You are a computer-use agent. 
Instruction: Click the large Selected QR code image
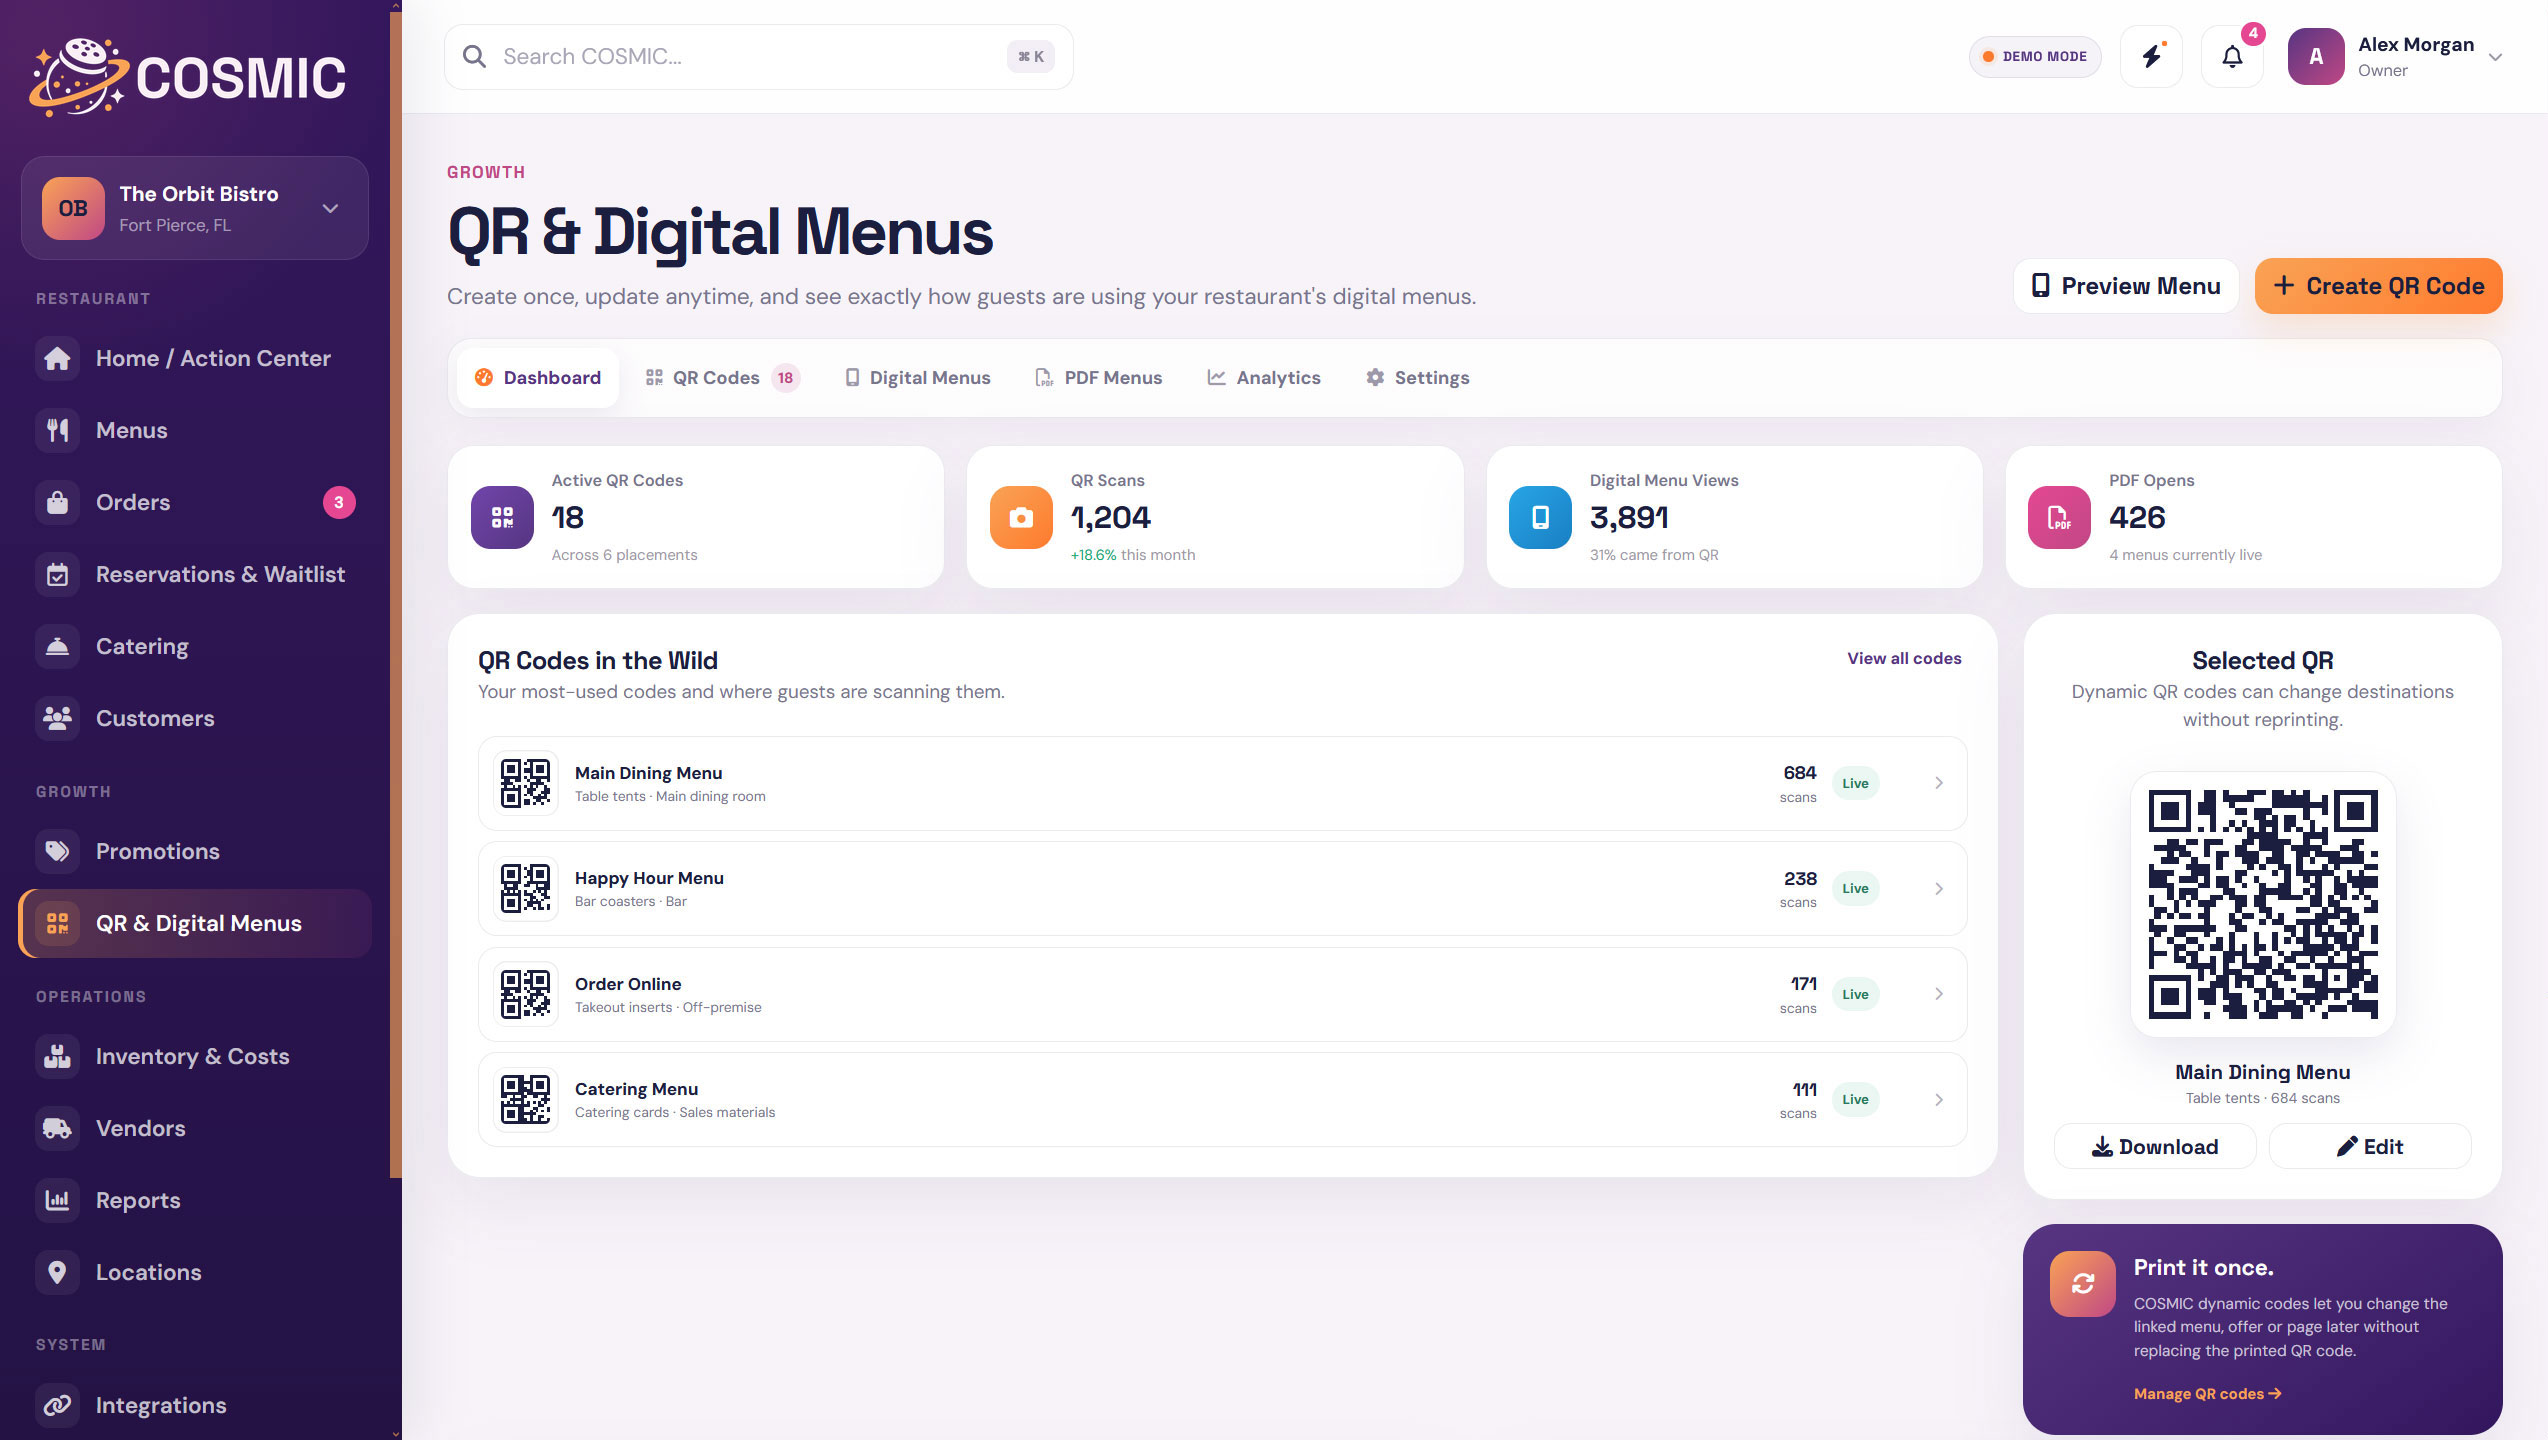(x=2263, y=904)
